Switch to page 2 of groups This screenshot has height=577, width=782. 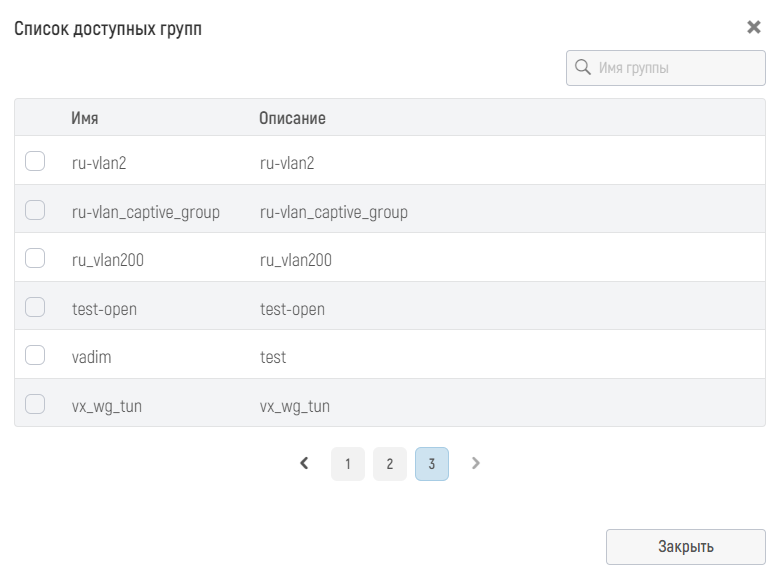click(x=390, y=464)
